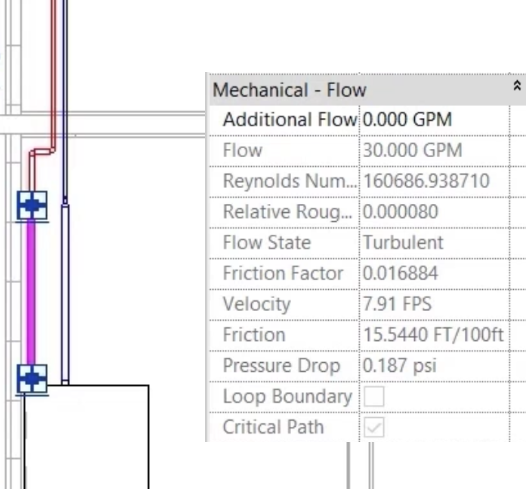This screenshot has height=489, width=526.
Task: Select the Additional Flow parameter label
Action: click(x=290, y=120)
